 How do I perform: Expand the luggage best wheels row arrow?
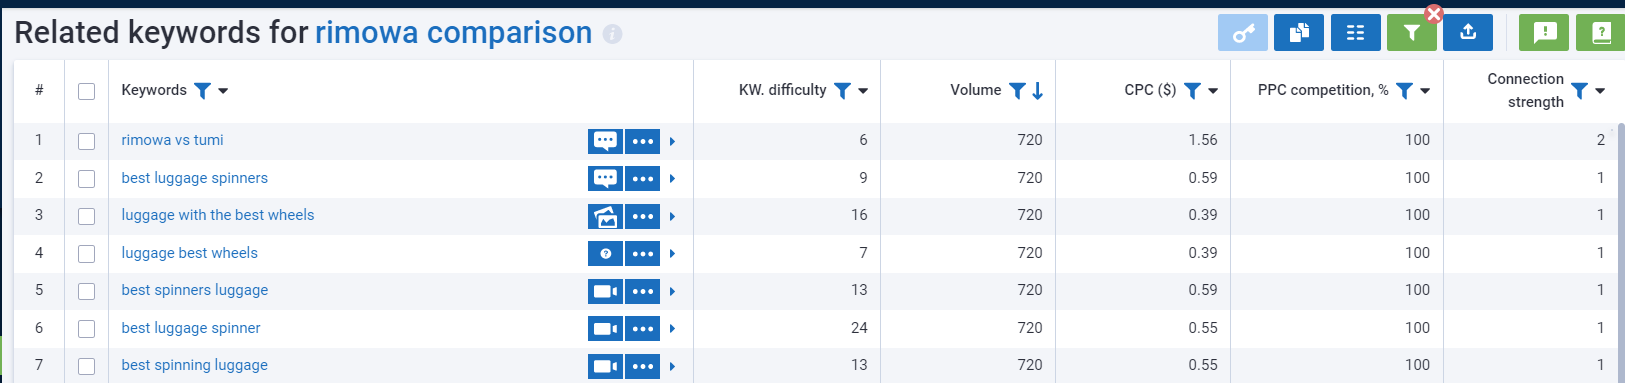(672, 254)
